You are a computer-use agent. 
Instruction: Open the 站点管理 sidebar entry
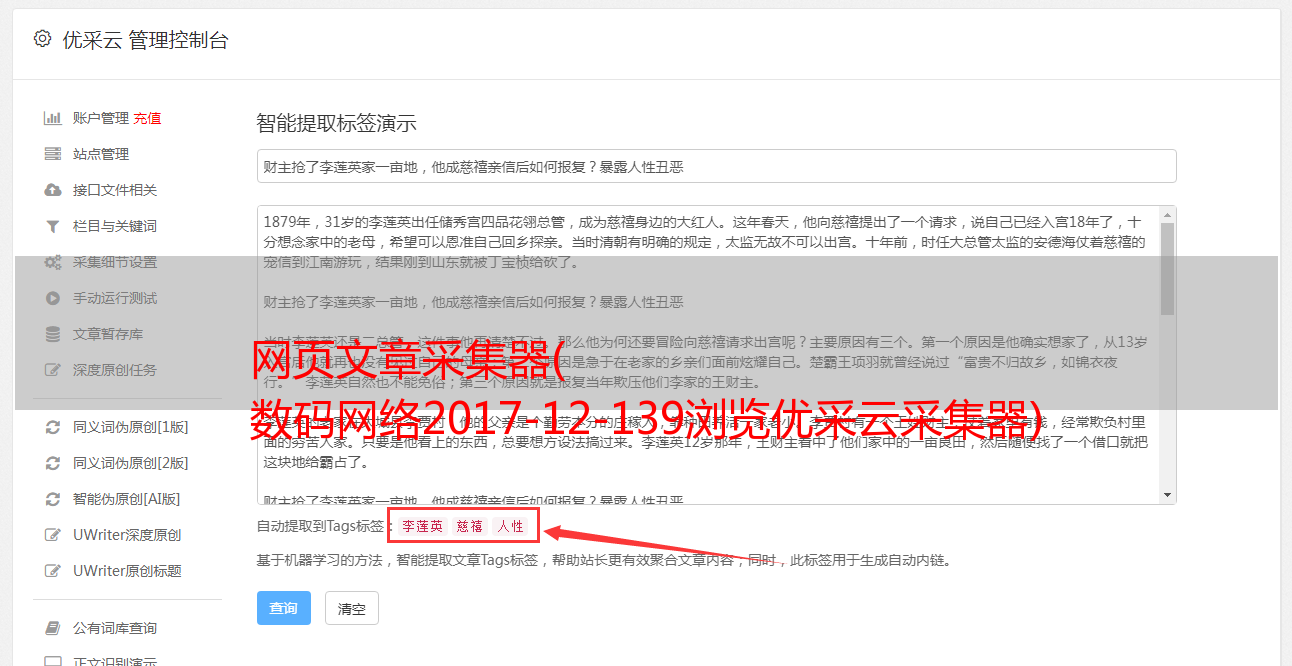coord(101,154)
